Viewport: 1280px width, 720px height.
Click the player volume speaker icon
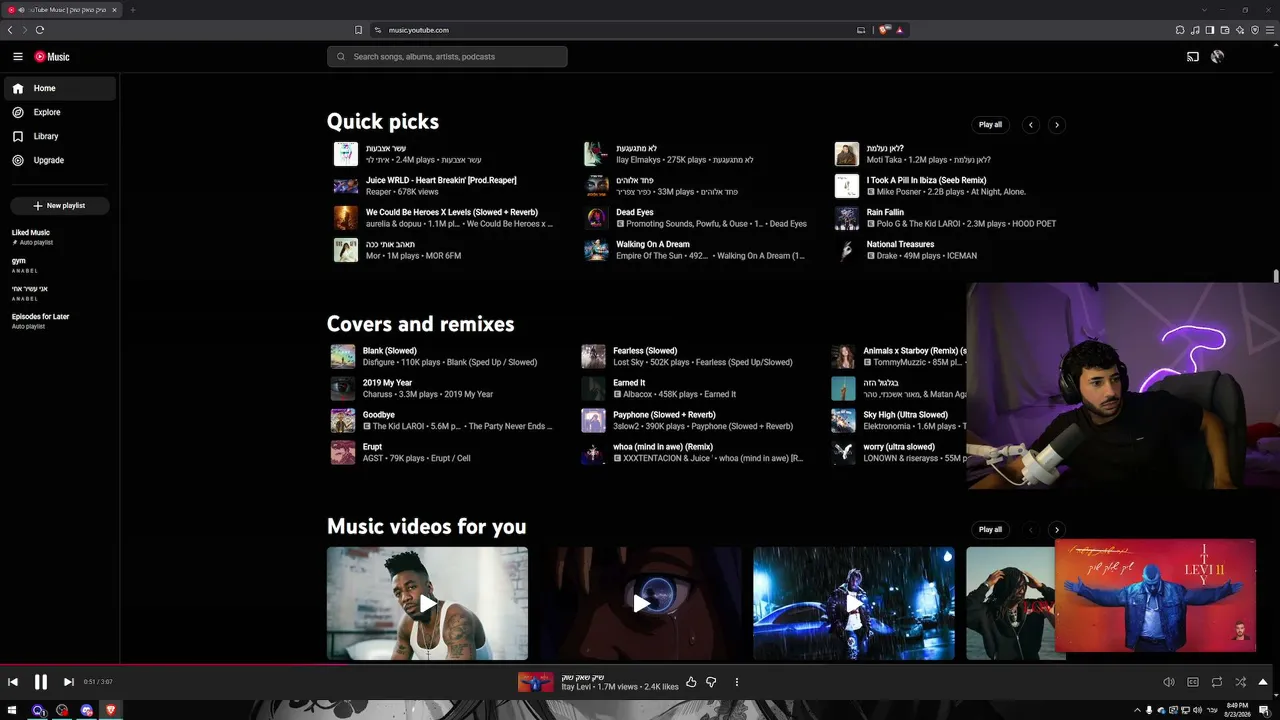tap(1169, 682)
